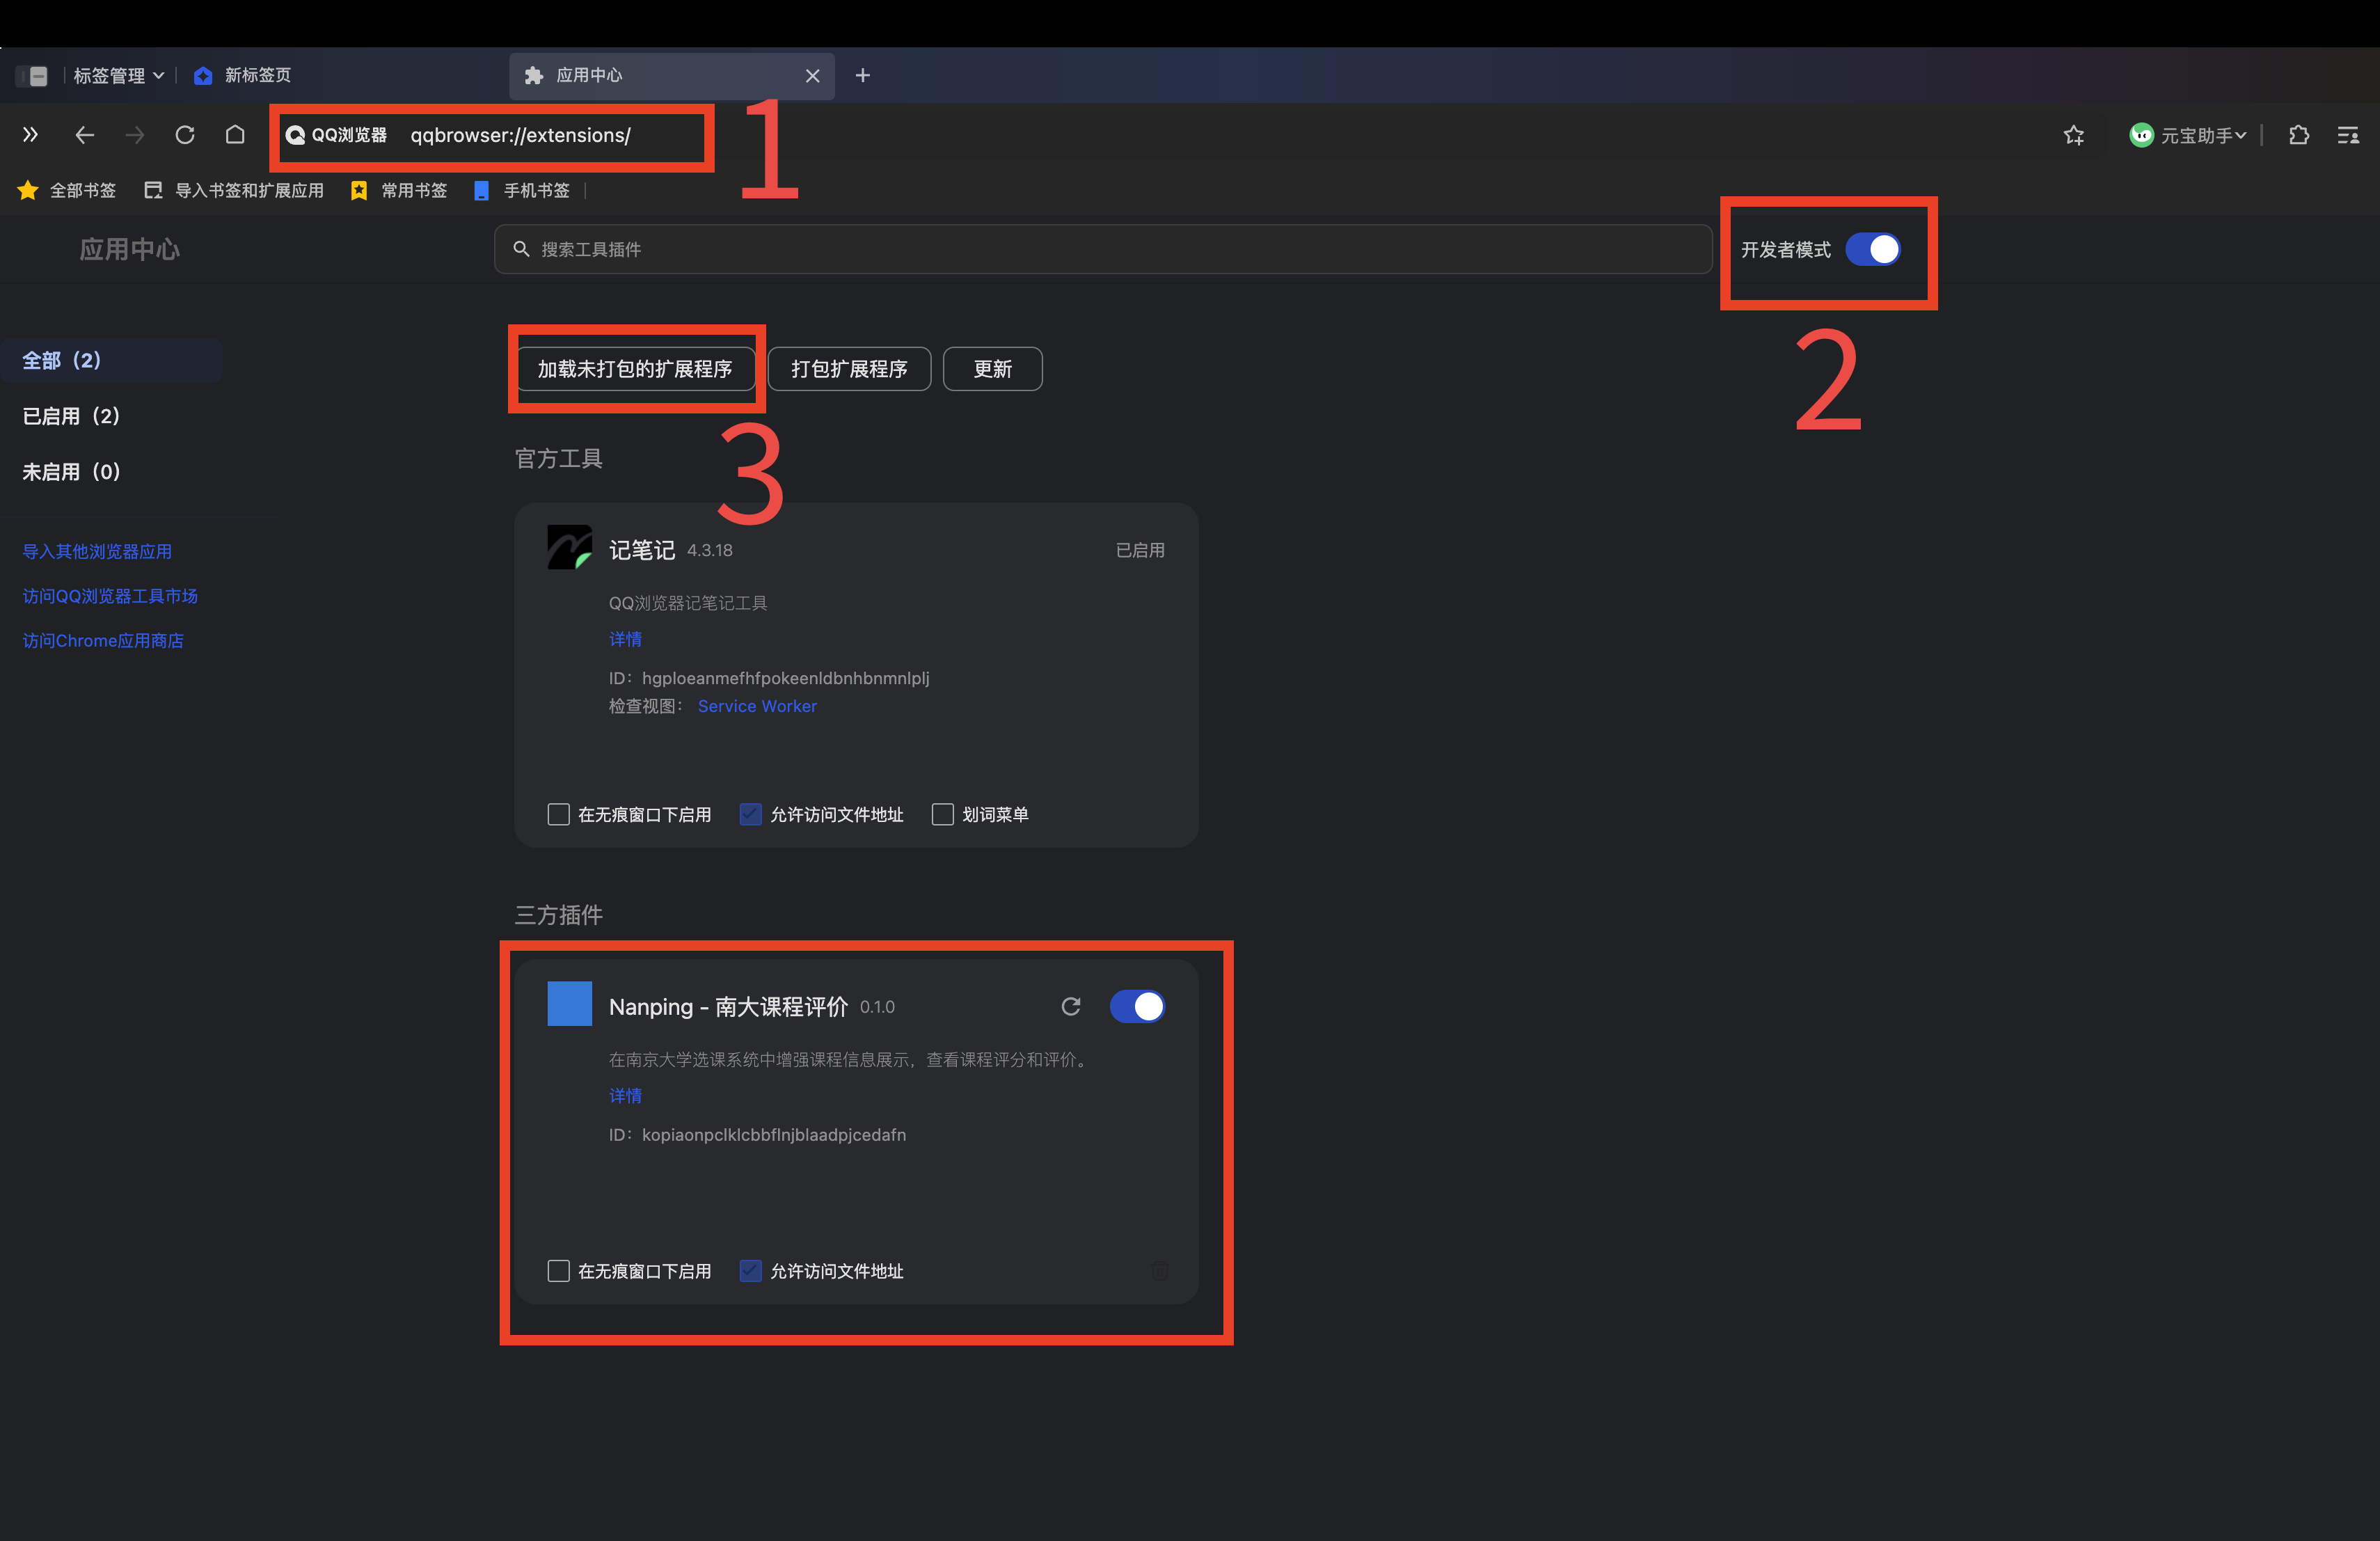Click the Nanping blue extension icon
The height and width of the screenshot is (1541, 2380).
click(x=569, y=1003)
